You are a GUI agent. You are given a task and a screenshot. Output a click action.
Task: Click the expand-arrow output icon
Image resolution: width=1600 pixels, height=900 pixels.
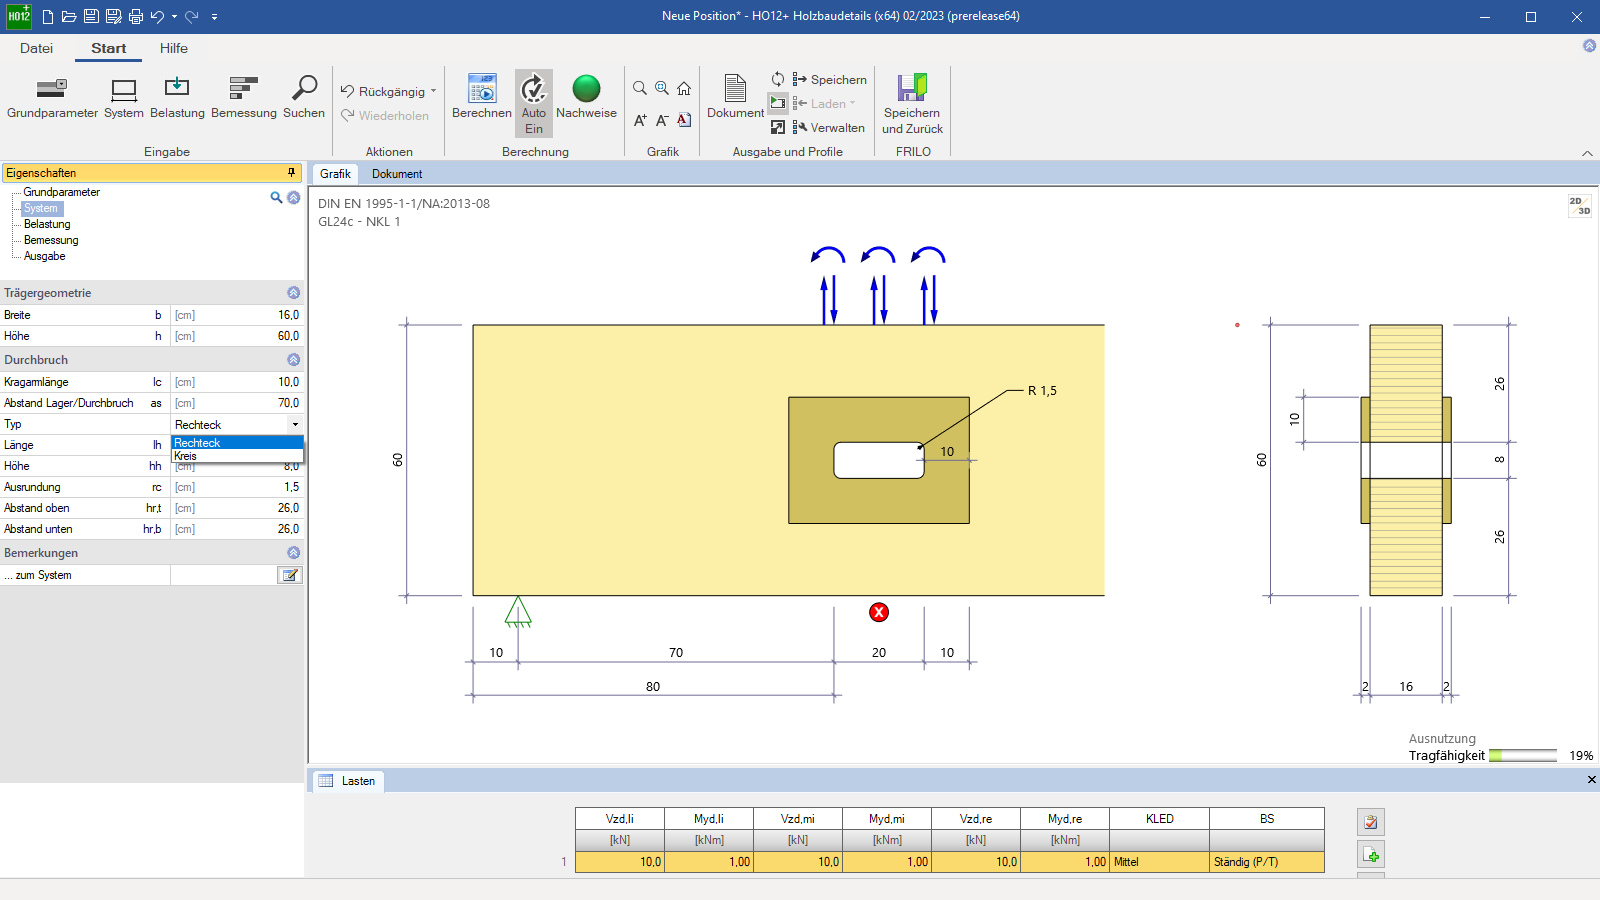pyautogui.click(x=778, y=127)
